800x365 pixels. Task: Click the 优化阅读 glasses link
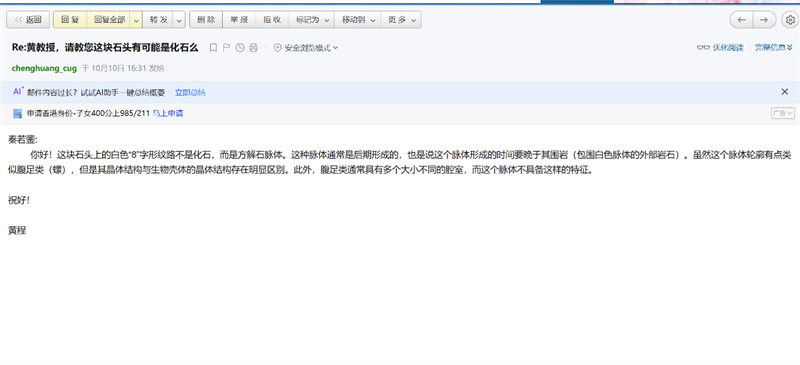720,47
